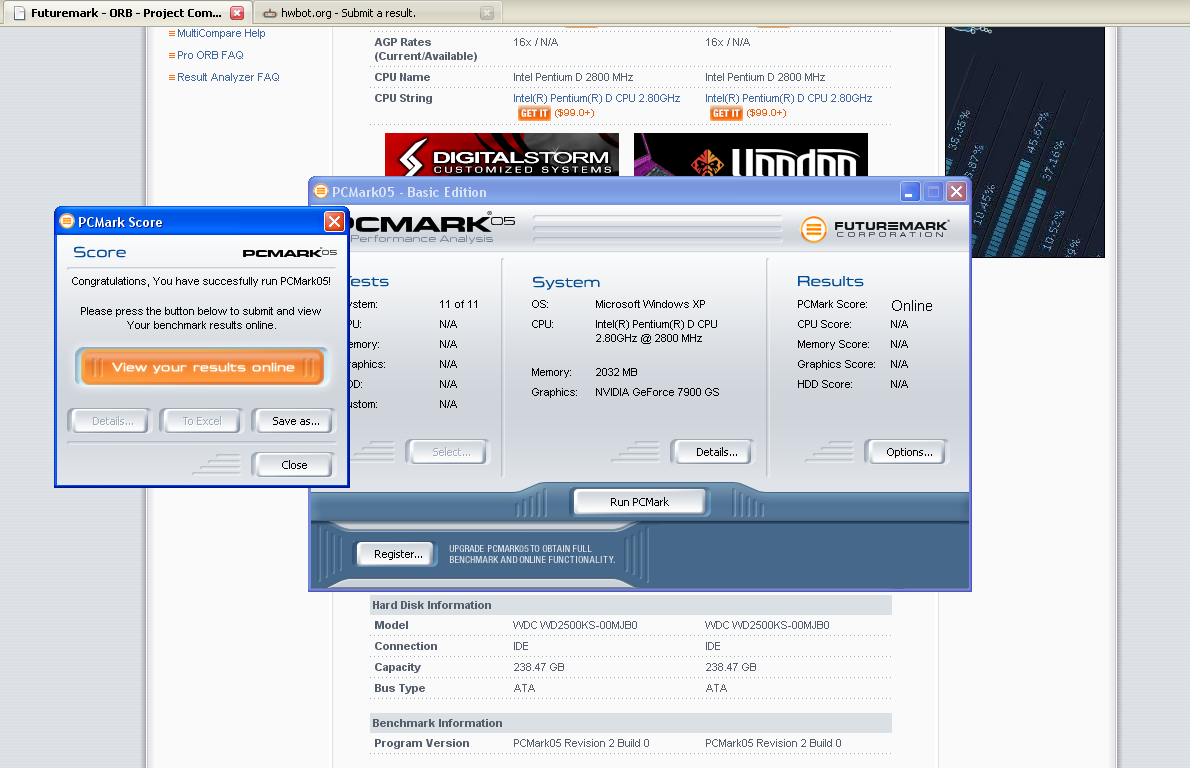Click the upgrade PCMark05 notice text
Screen dimensions: 1190x768
pyautogui.click(x=532, y=554)
